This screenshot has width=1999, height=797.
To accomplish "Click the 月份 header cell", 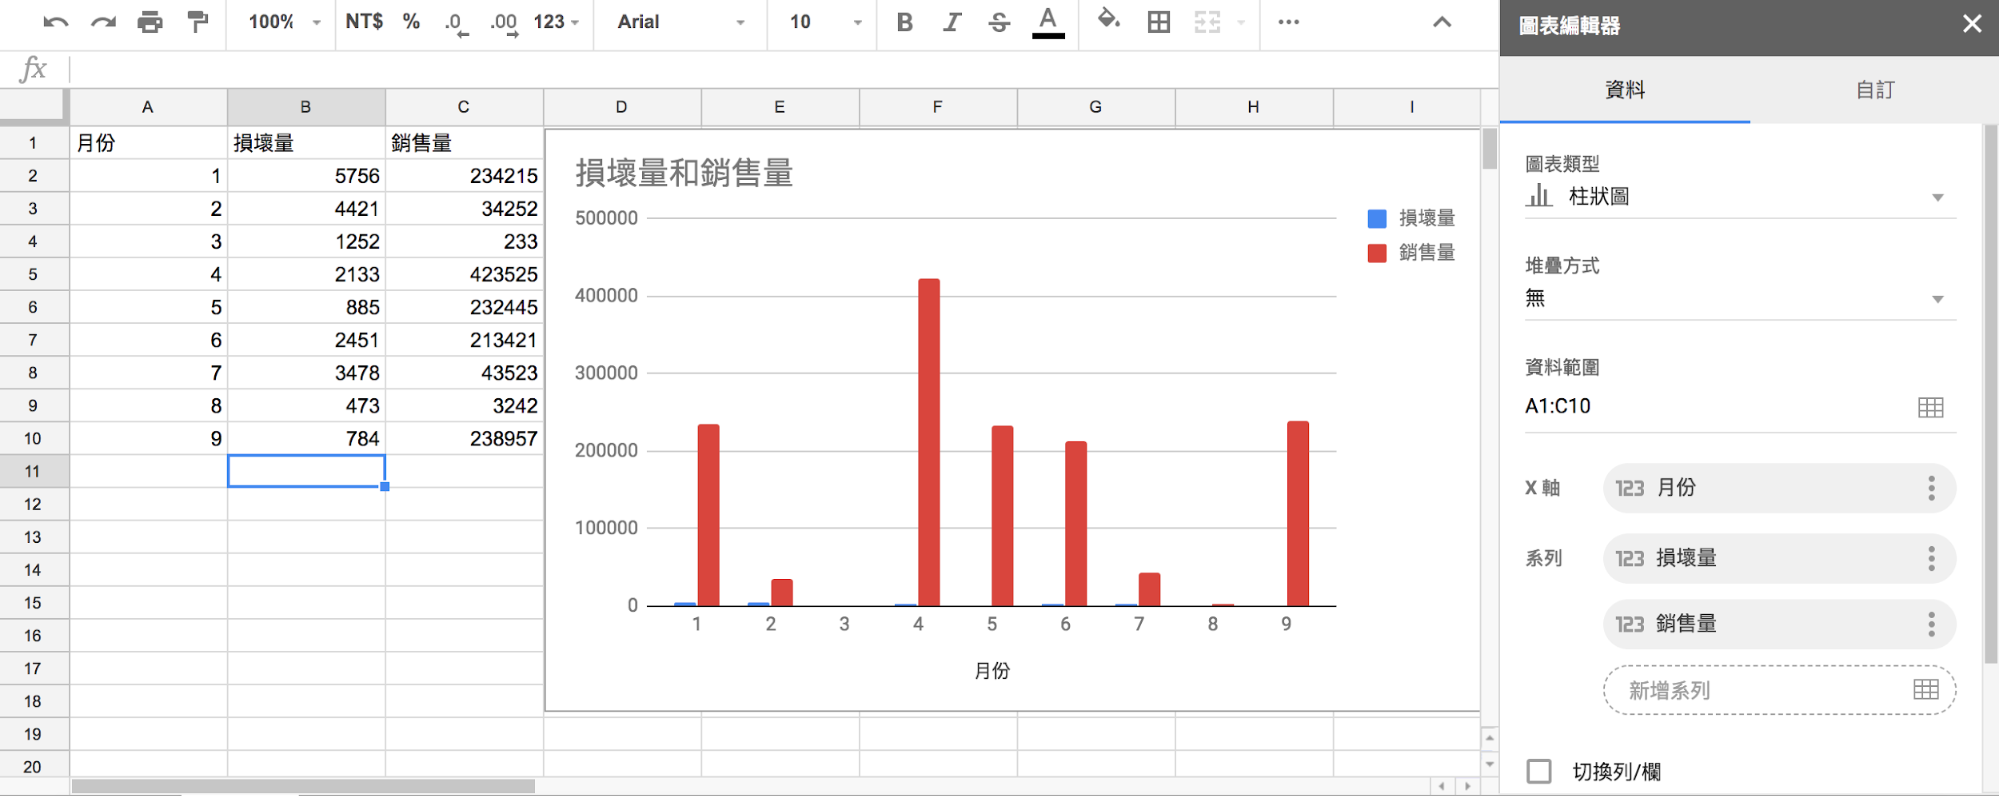I will [148, 143].
